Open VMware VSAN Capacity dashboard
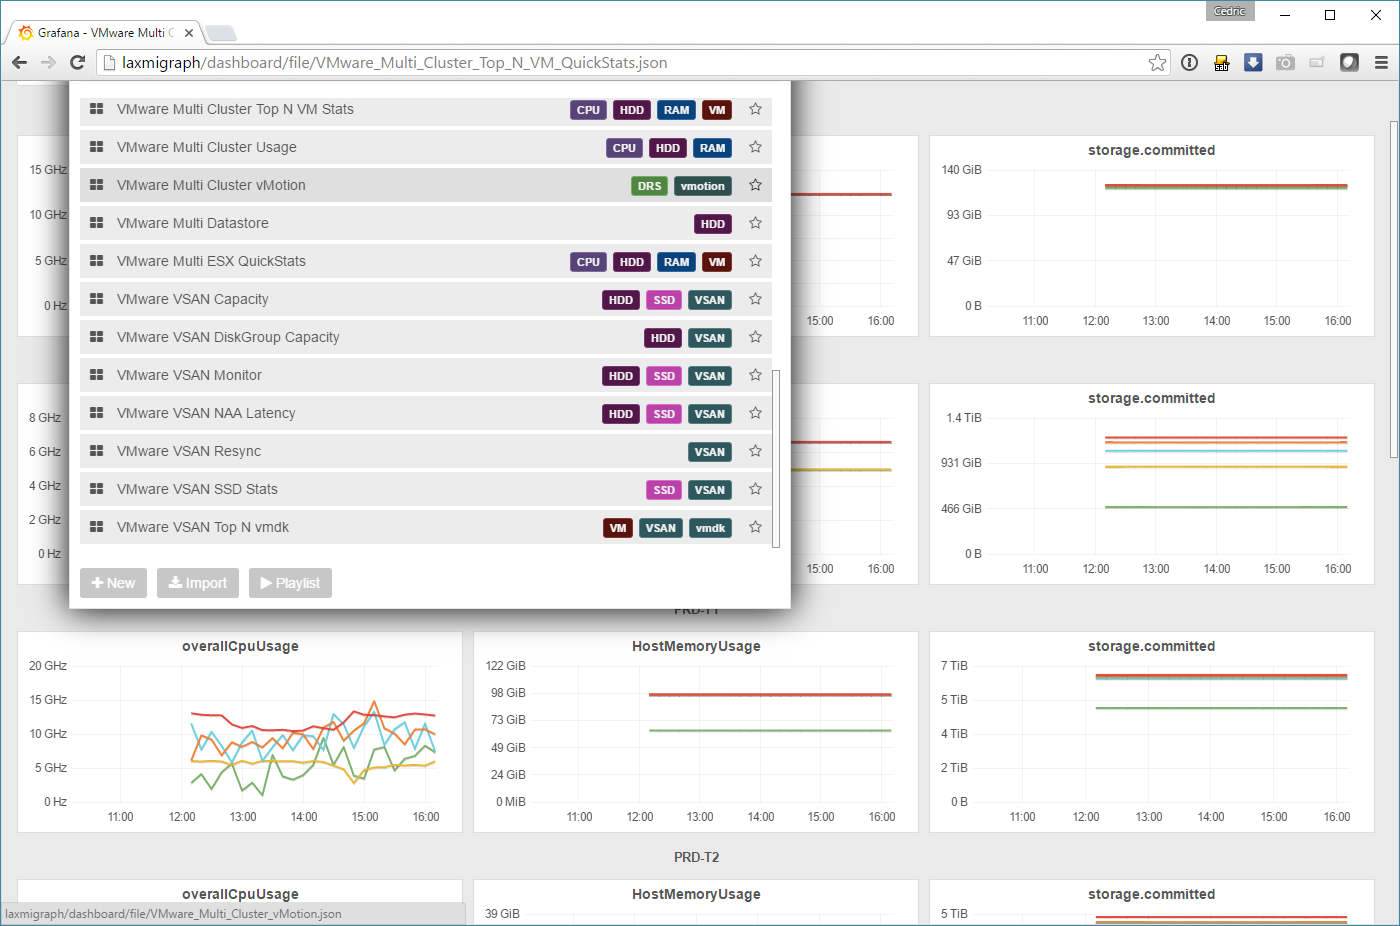The width and height of the screenshot is (1400, 926). point(192,299)
